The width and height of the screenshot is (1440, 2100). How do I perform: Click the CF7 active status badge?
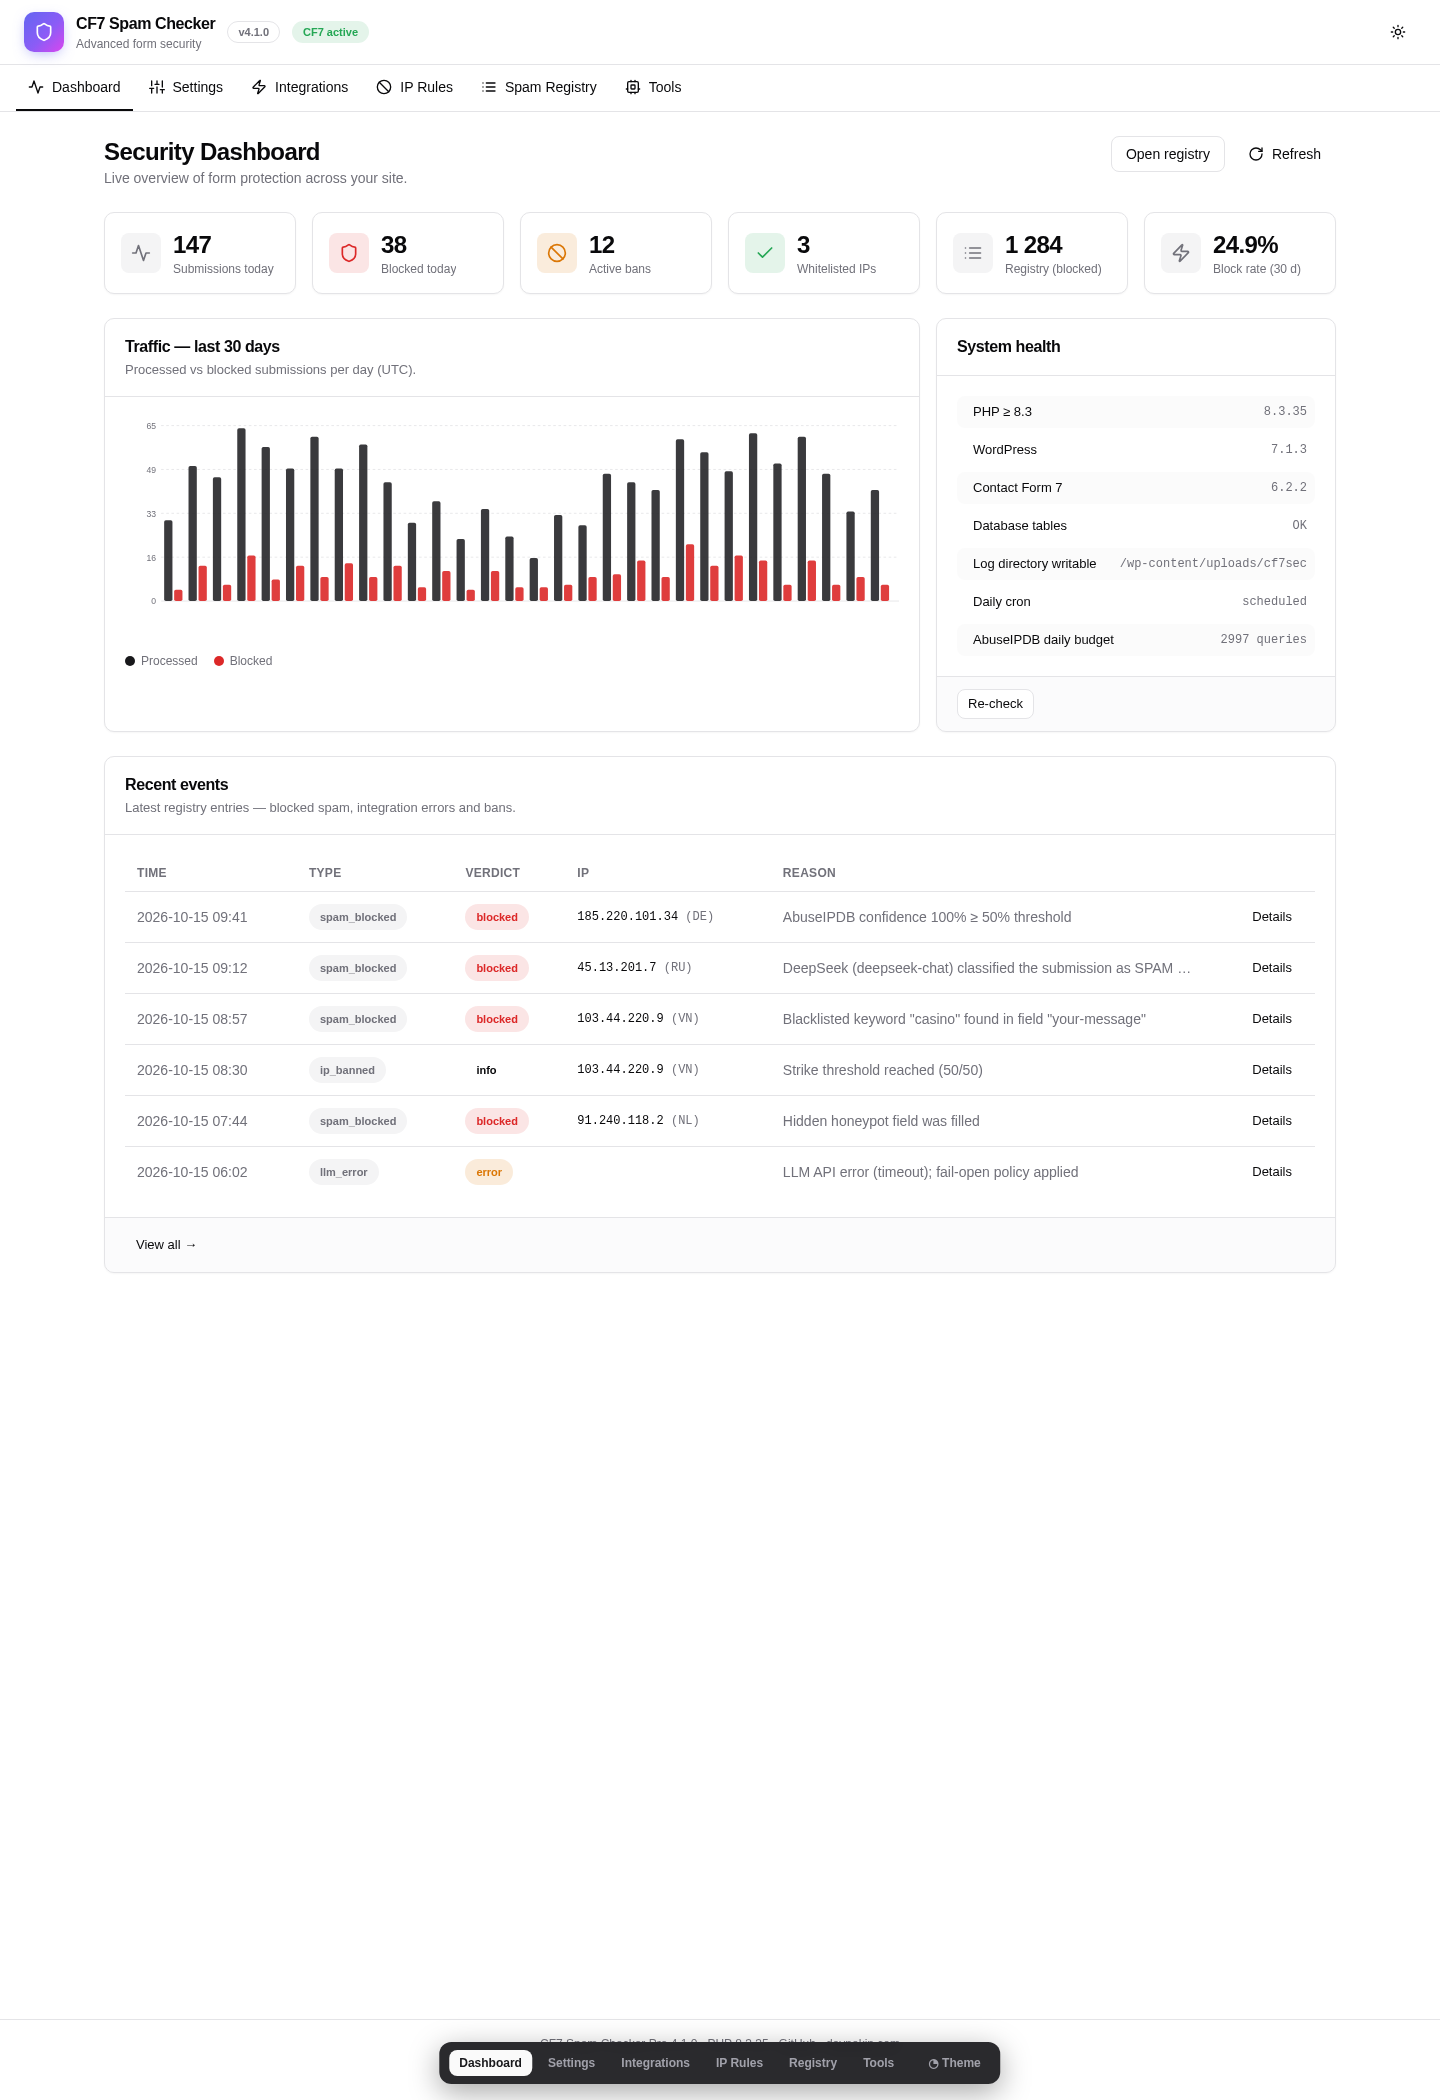(330, 32)
